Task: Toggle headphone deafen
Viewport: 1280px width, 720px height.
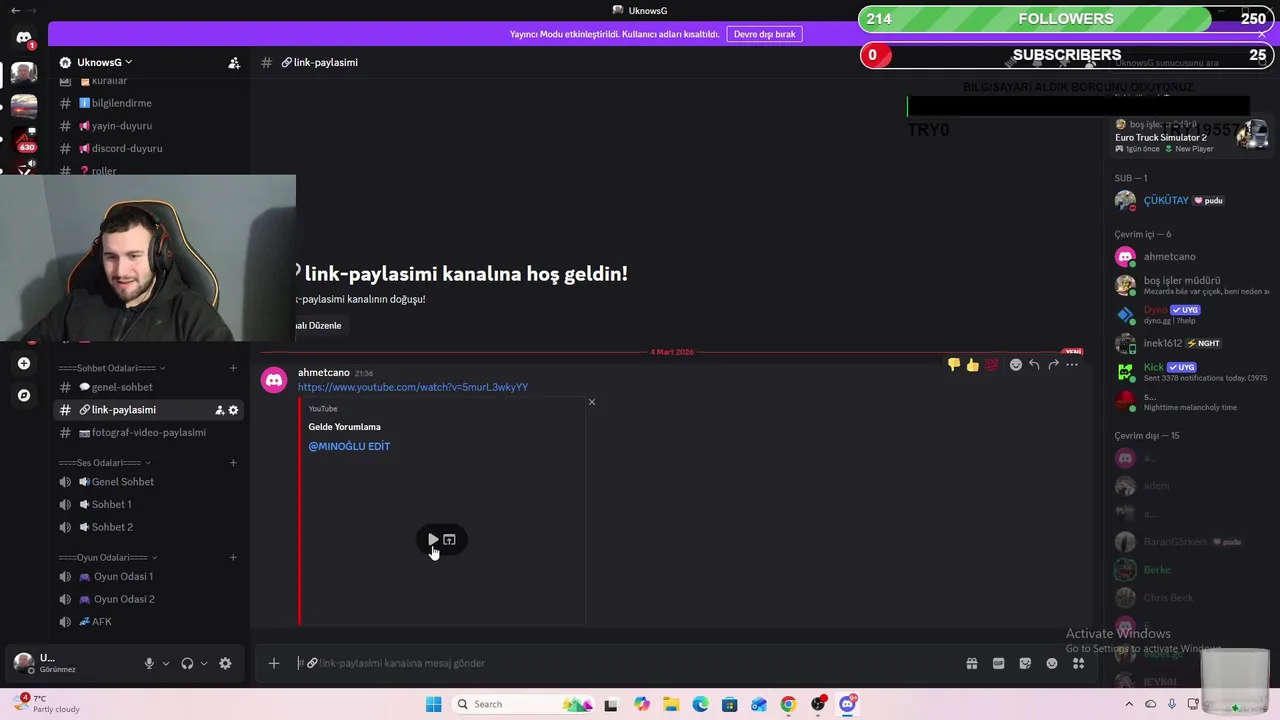Action: [x=187, y=663]
